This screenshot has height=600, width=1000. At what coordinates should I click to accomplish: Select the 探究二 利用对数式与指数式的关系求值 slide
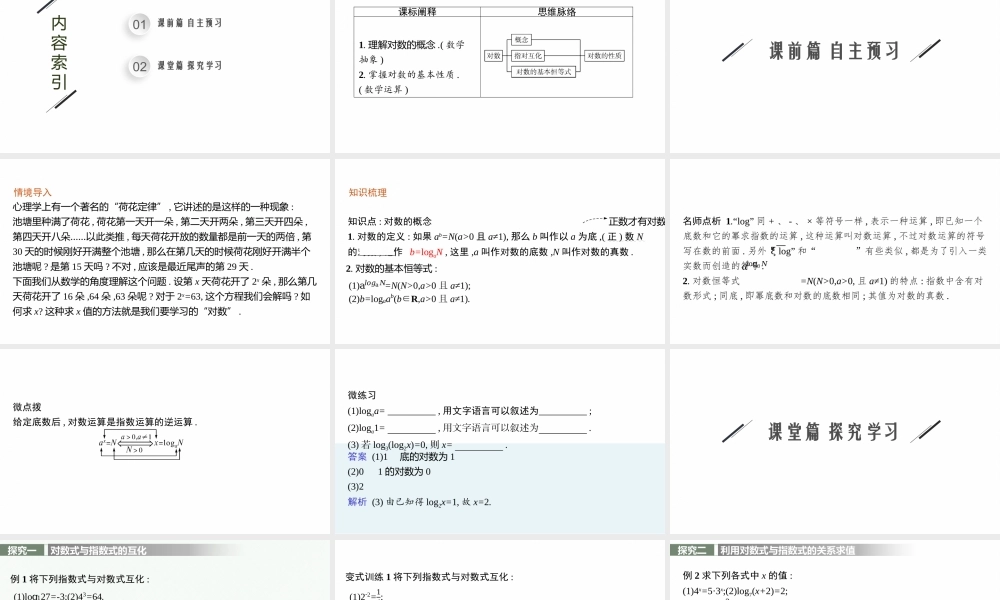point(835,570)
